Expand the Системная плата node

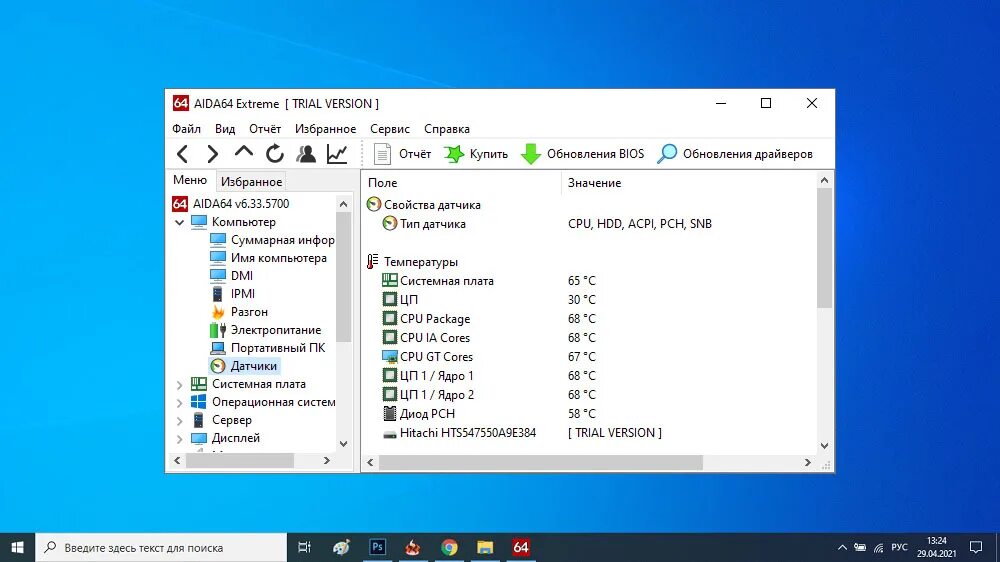[x=179, y=385]
